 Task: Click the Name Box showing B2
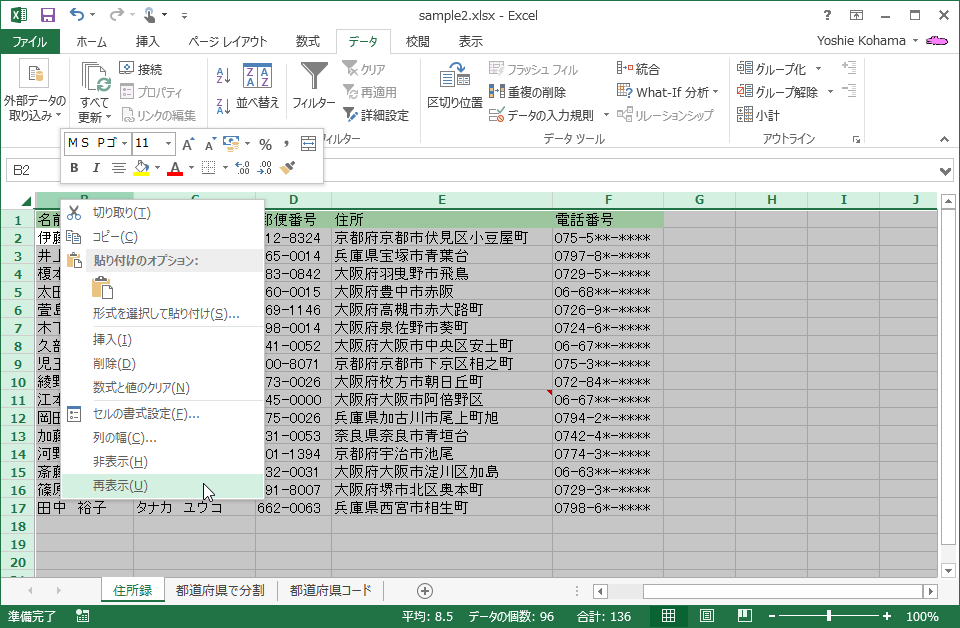click(33, 170)
